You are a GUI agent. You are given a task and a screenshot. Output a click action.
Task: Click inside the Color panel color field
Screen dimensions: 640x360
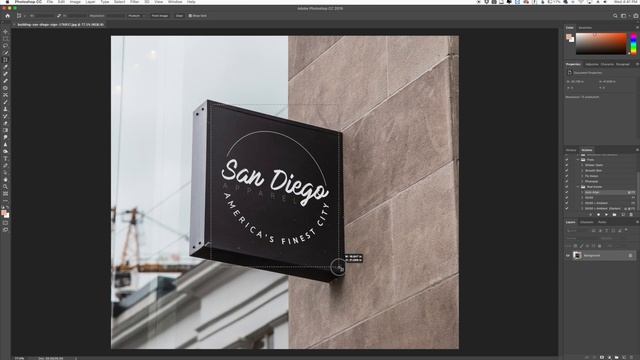tap(601, 44)
